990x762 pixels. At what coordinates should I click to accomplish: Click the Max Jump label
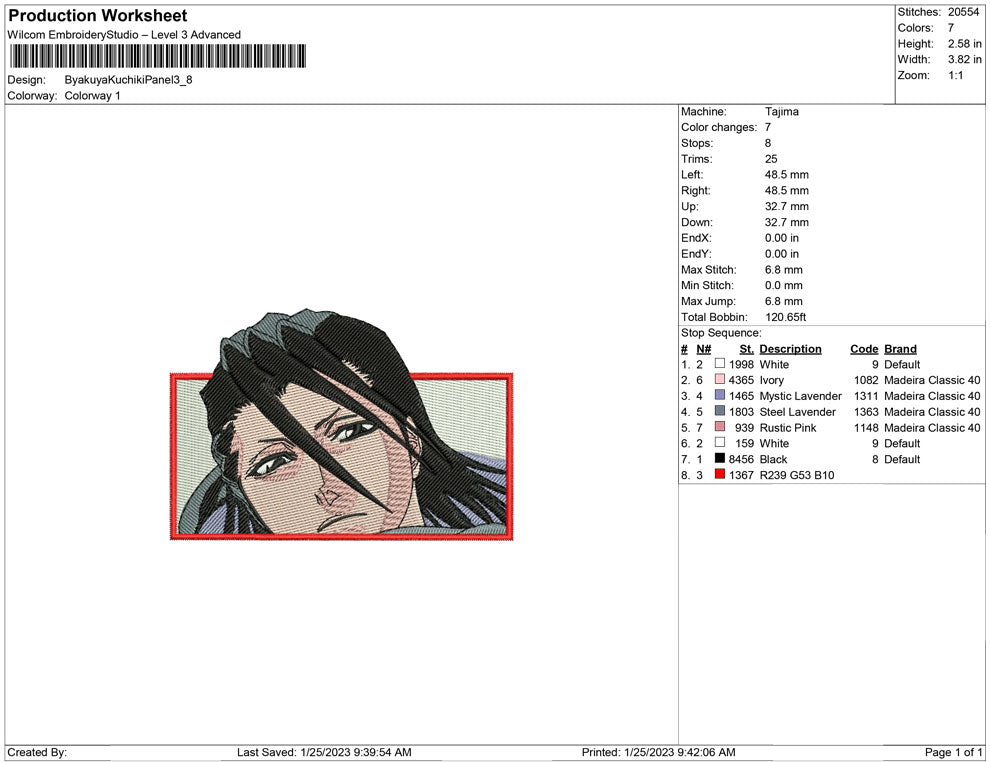coord(708,301)
